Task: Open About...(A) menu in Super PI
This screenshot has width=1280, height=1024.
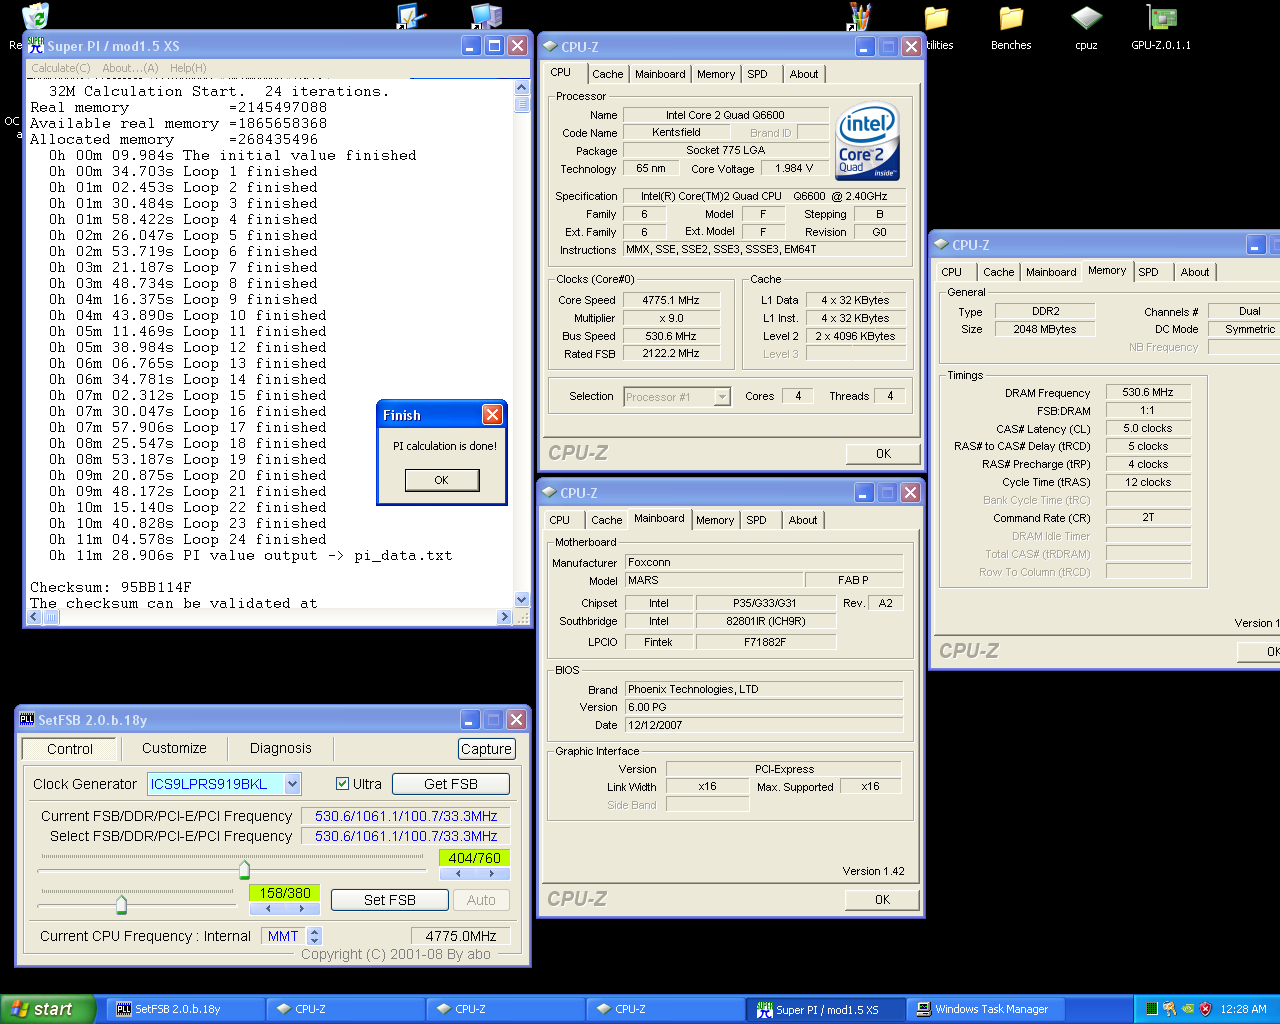Action: coord(130,68)
